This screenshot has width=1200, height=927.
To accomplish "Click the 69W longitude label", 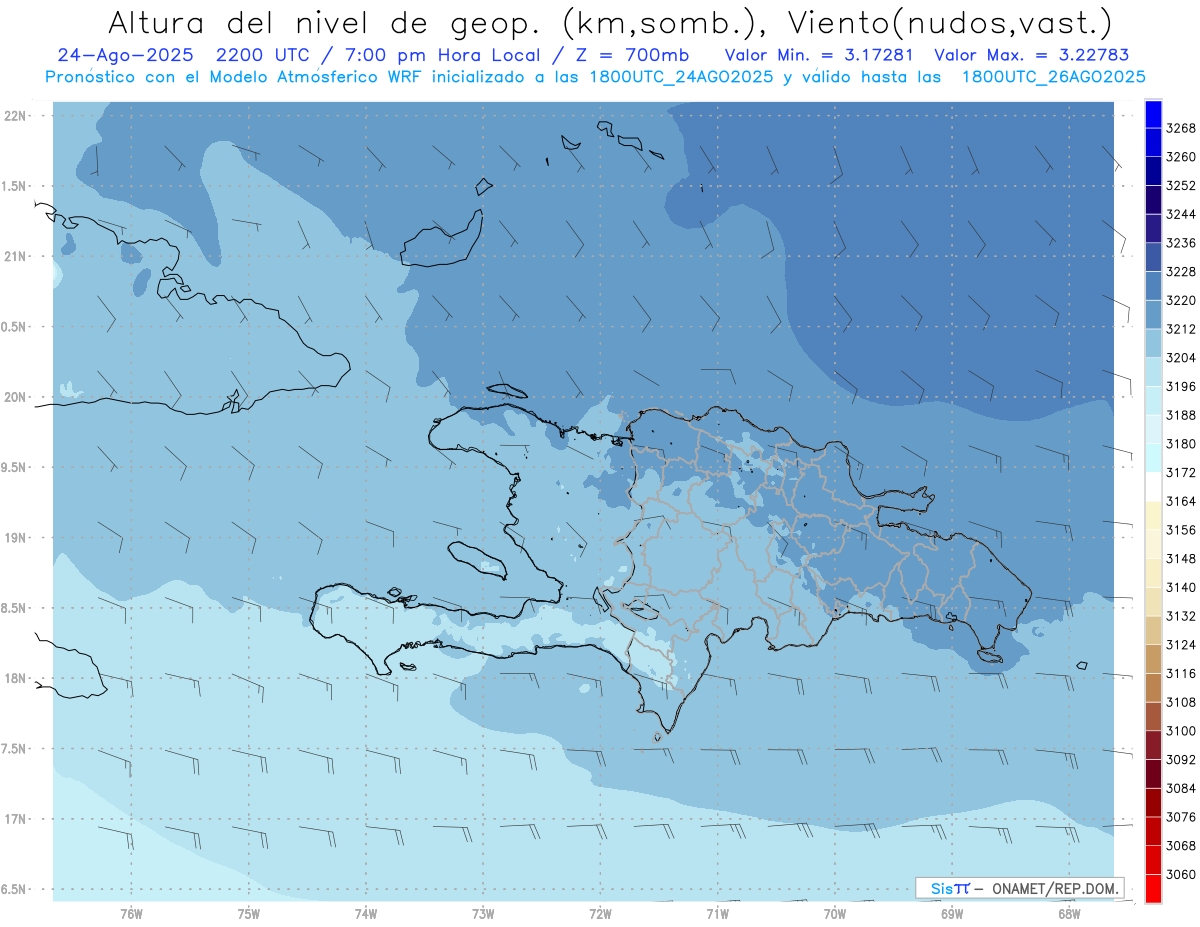I will pyautogui.click(x=952, y=913).
